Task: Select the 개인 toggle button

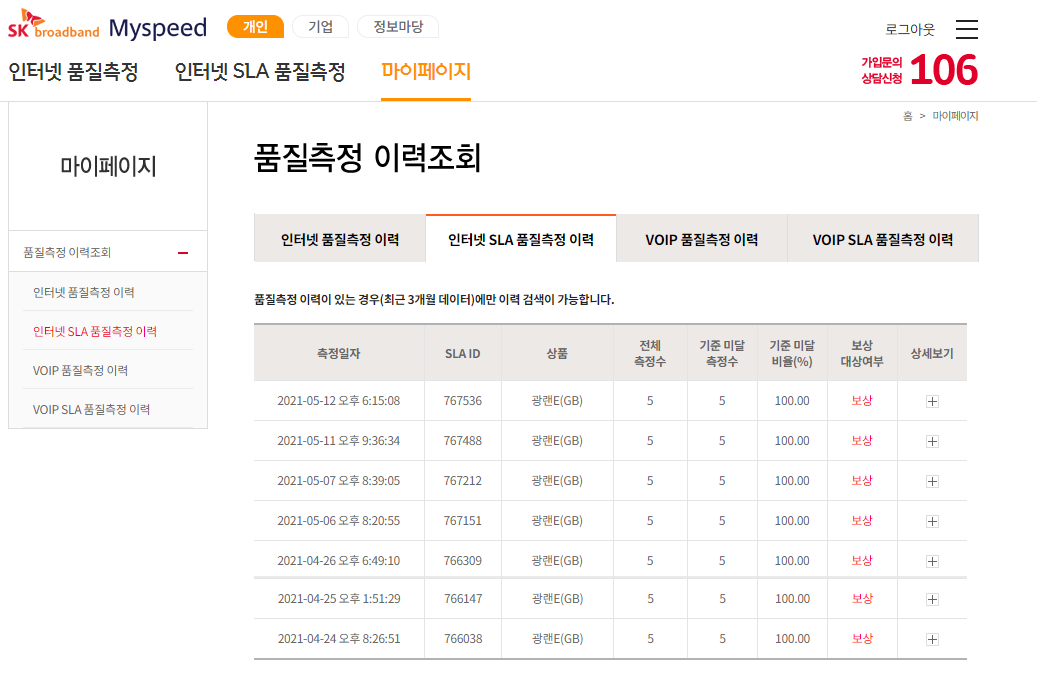Action: pyautogui.click(x=255, y=27)
